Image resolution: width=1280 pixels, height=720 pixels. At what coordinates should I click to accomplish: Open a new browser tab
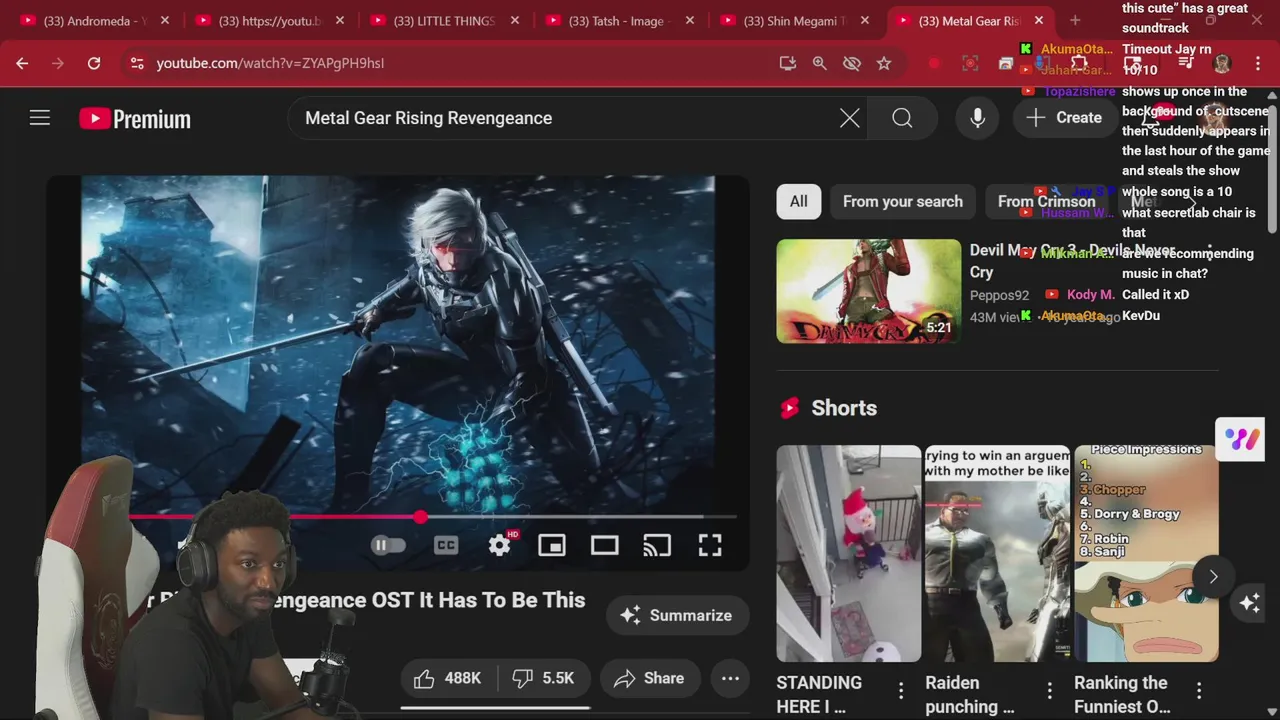1075,20
